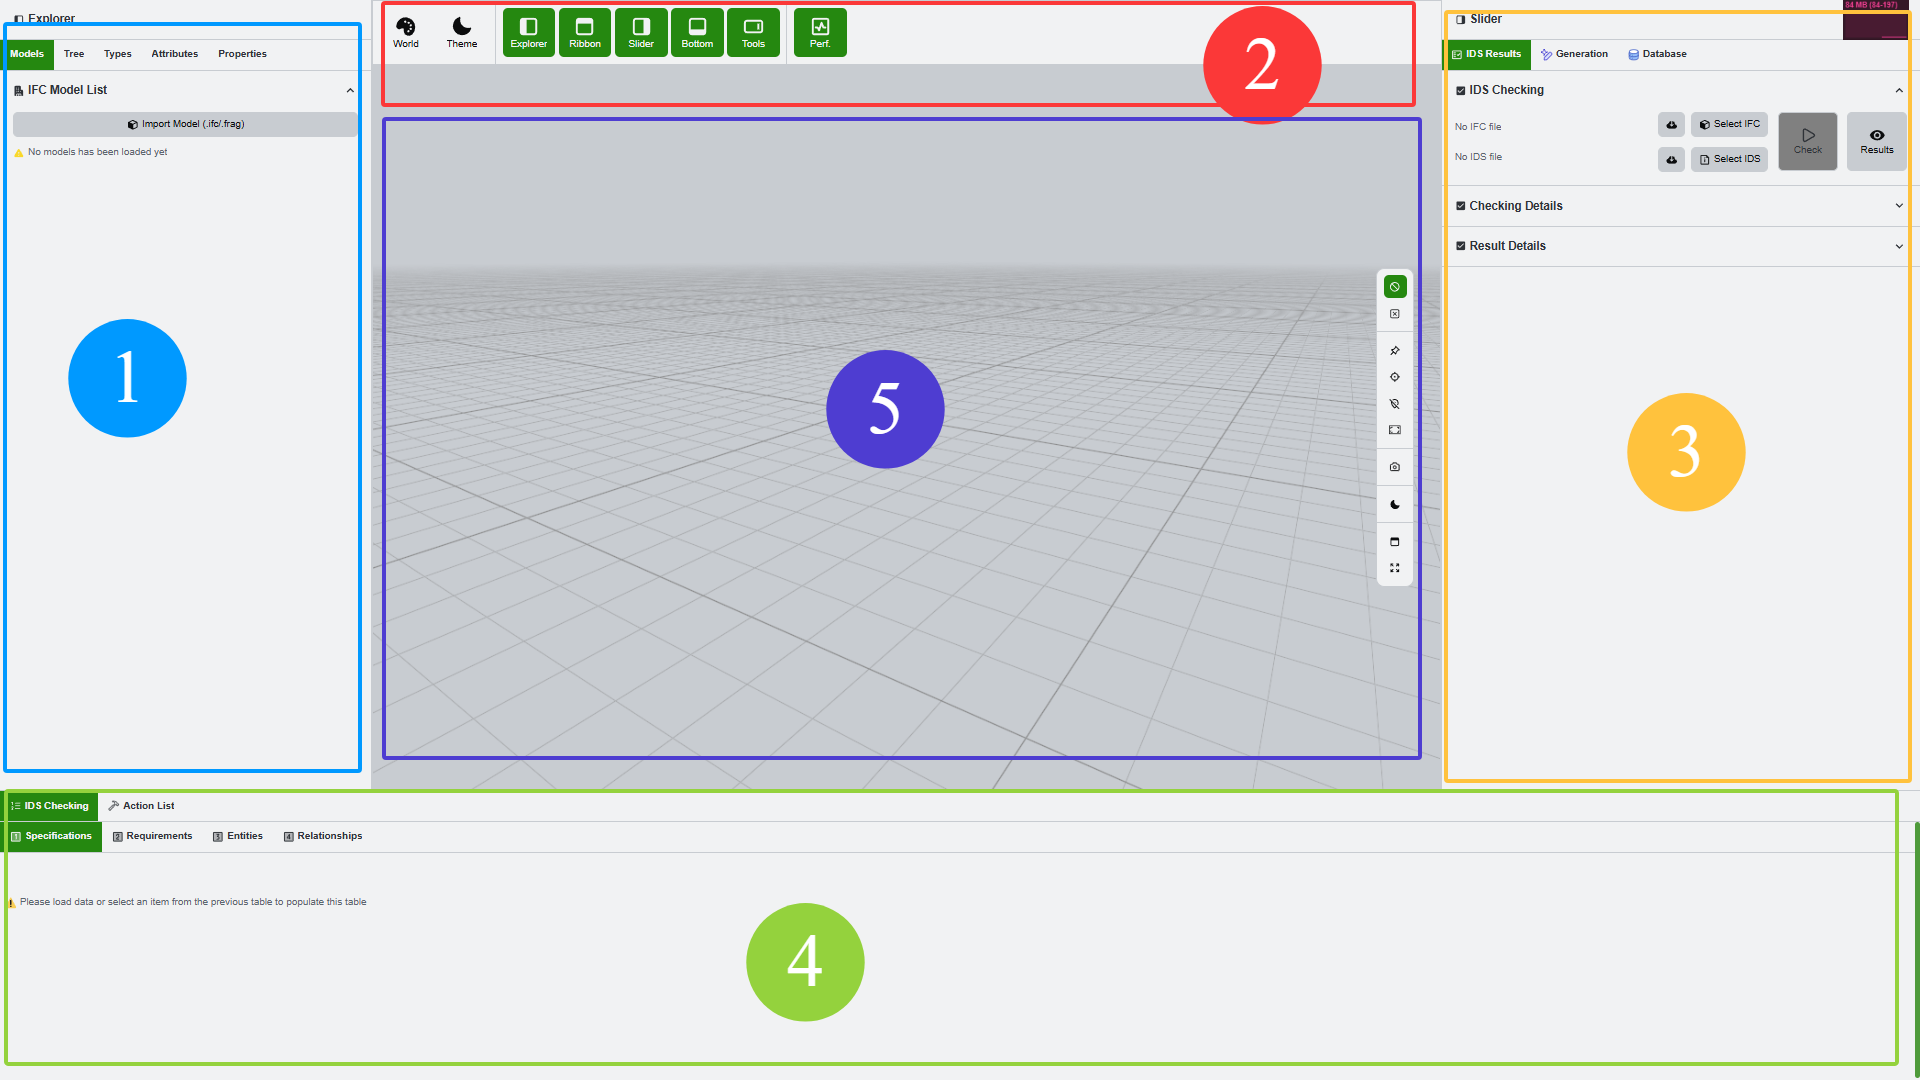Click the memory usage monitor graph
This screenshot has height=1080, width=1920.
[x=1876, y=20]
